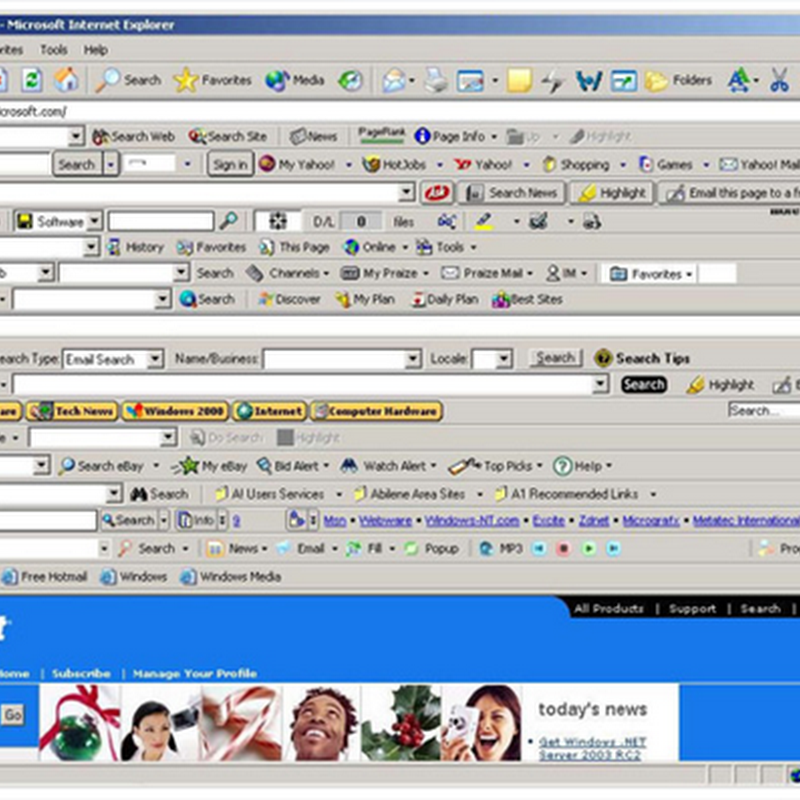Open Search with the magnifier icon

pyautogui.click(x=129, y=80)
